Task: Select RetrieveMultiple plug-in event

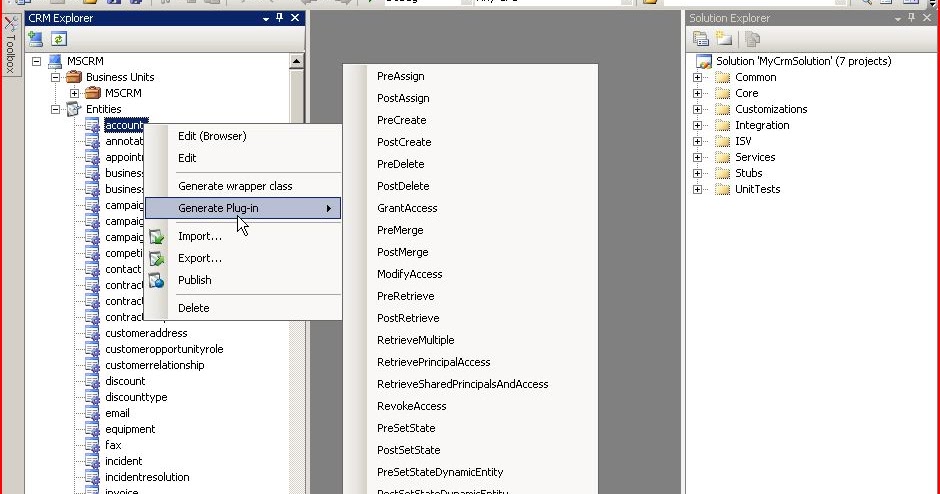Action: coord(415,340)
